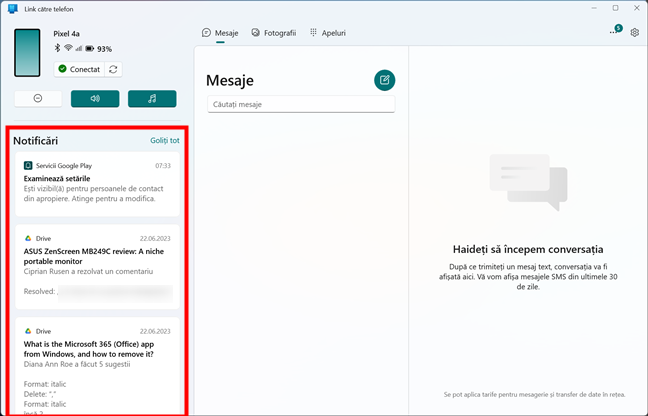Click the Bluetooth status icon
This screenshot has width=648, height=416.
tap(57, 48)
